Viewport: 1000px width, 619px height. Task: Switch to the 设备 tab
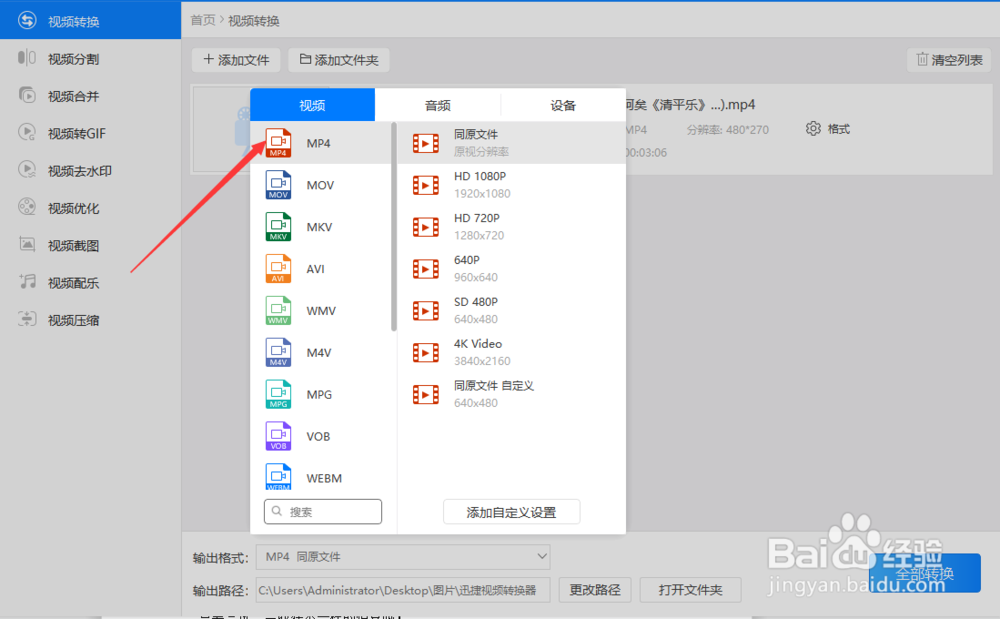click(x=563, y=104)
